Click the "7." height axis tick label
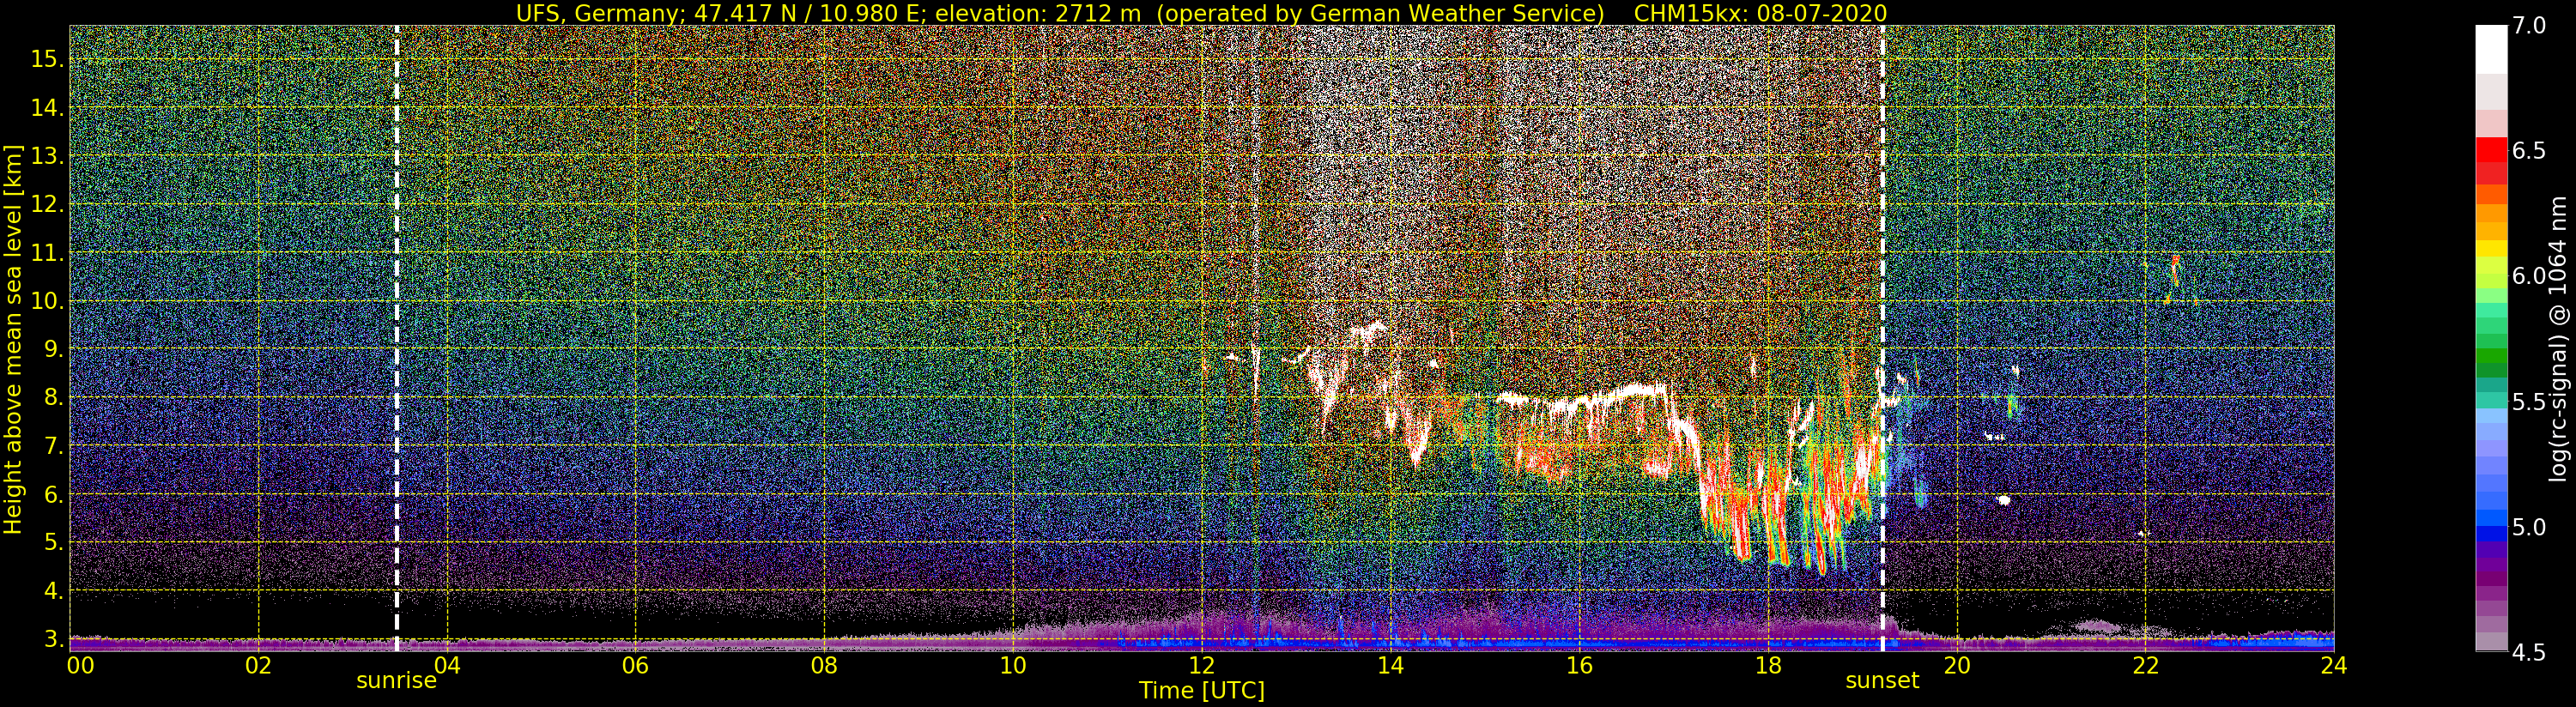The width and height of the screenshot is (2576, 707). 53,446
